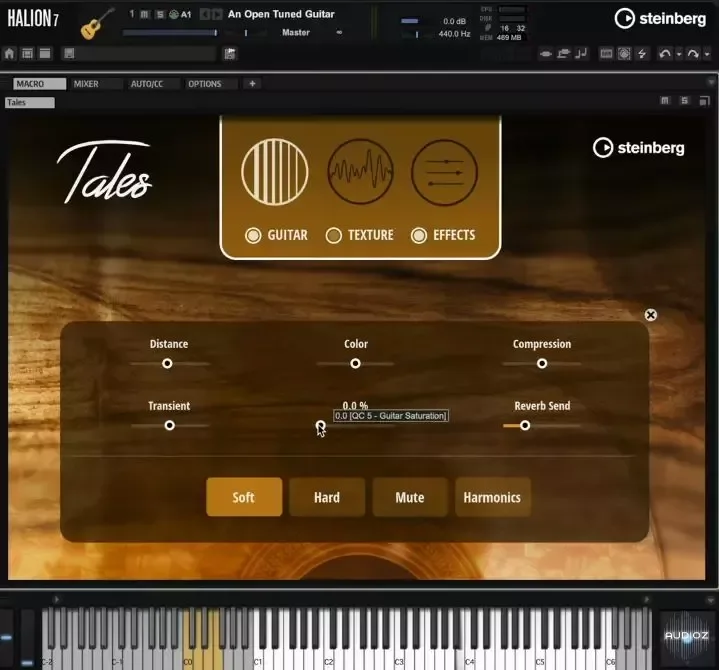Toggle the GUITAR layer on/off button
719x670 pixels.
(253, 235)
